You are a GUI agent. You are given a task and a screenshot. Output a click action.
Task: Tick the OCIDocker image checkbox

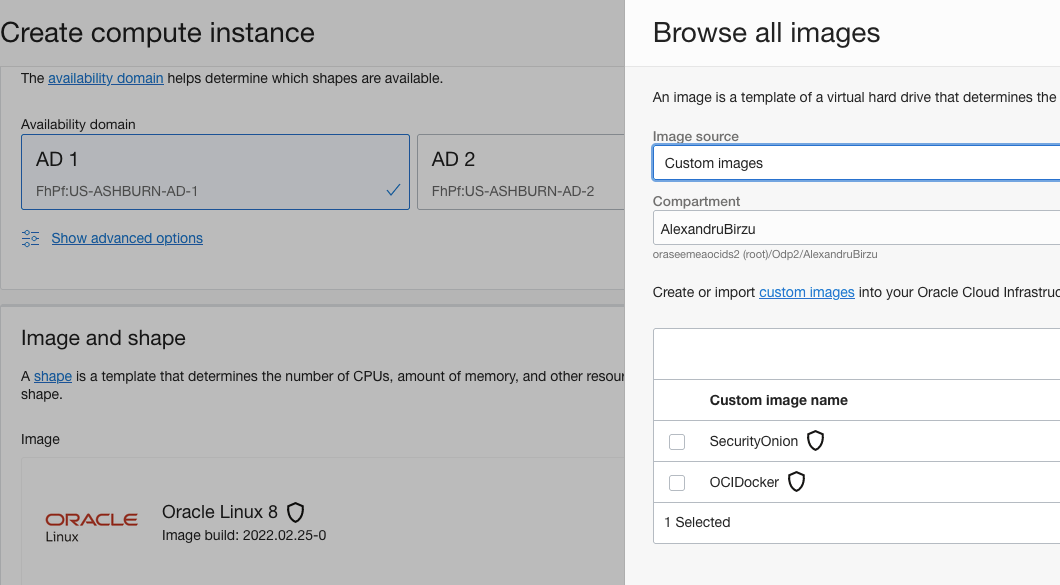point(677,483)
